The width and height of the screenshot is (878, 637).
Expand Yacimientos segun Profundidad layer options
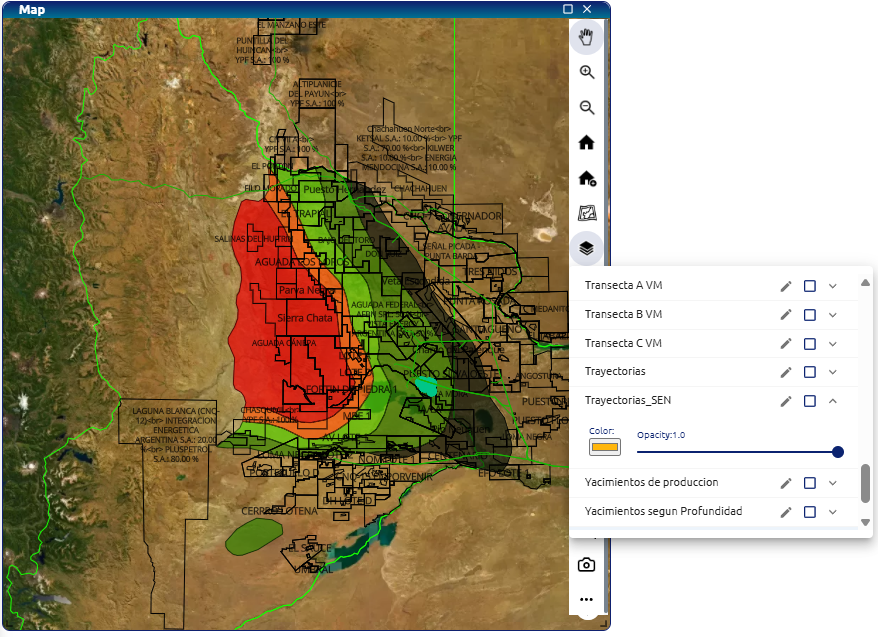[x=832, y=512]
